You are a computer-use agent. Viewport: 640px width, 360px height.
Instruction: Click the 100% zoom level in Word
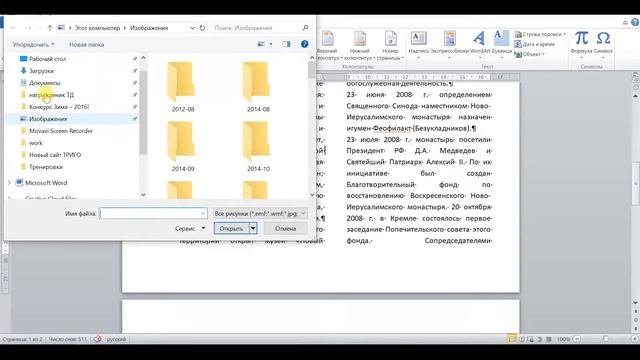click(x=563, y=339)
